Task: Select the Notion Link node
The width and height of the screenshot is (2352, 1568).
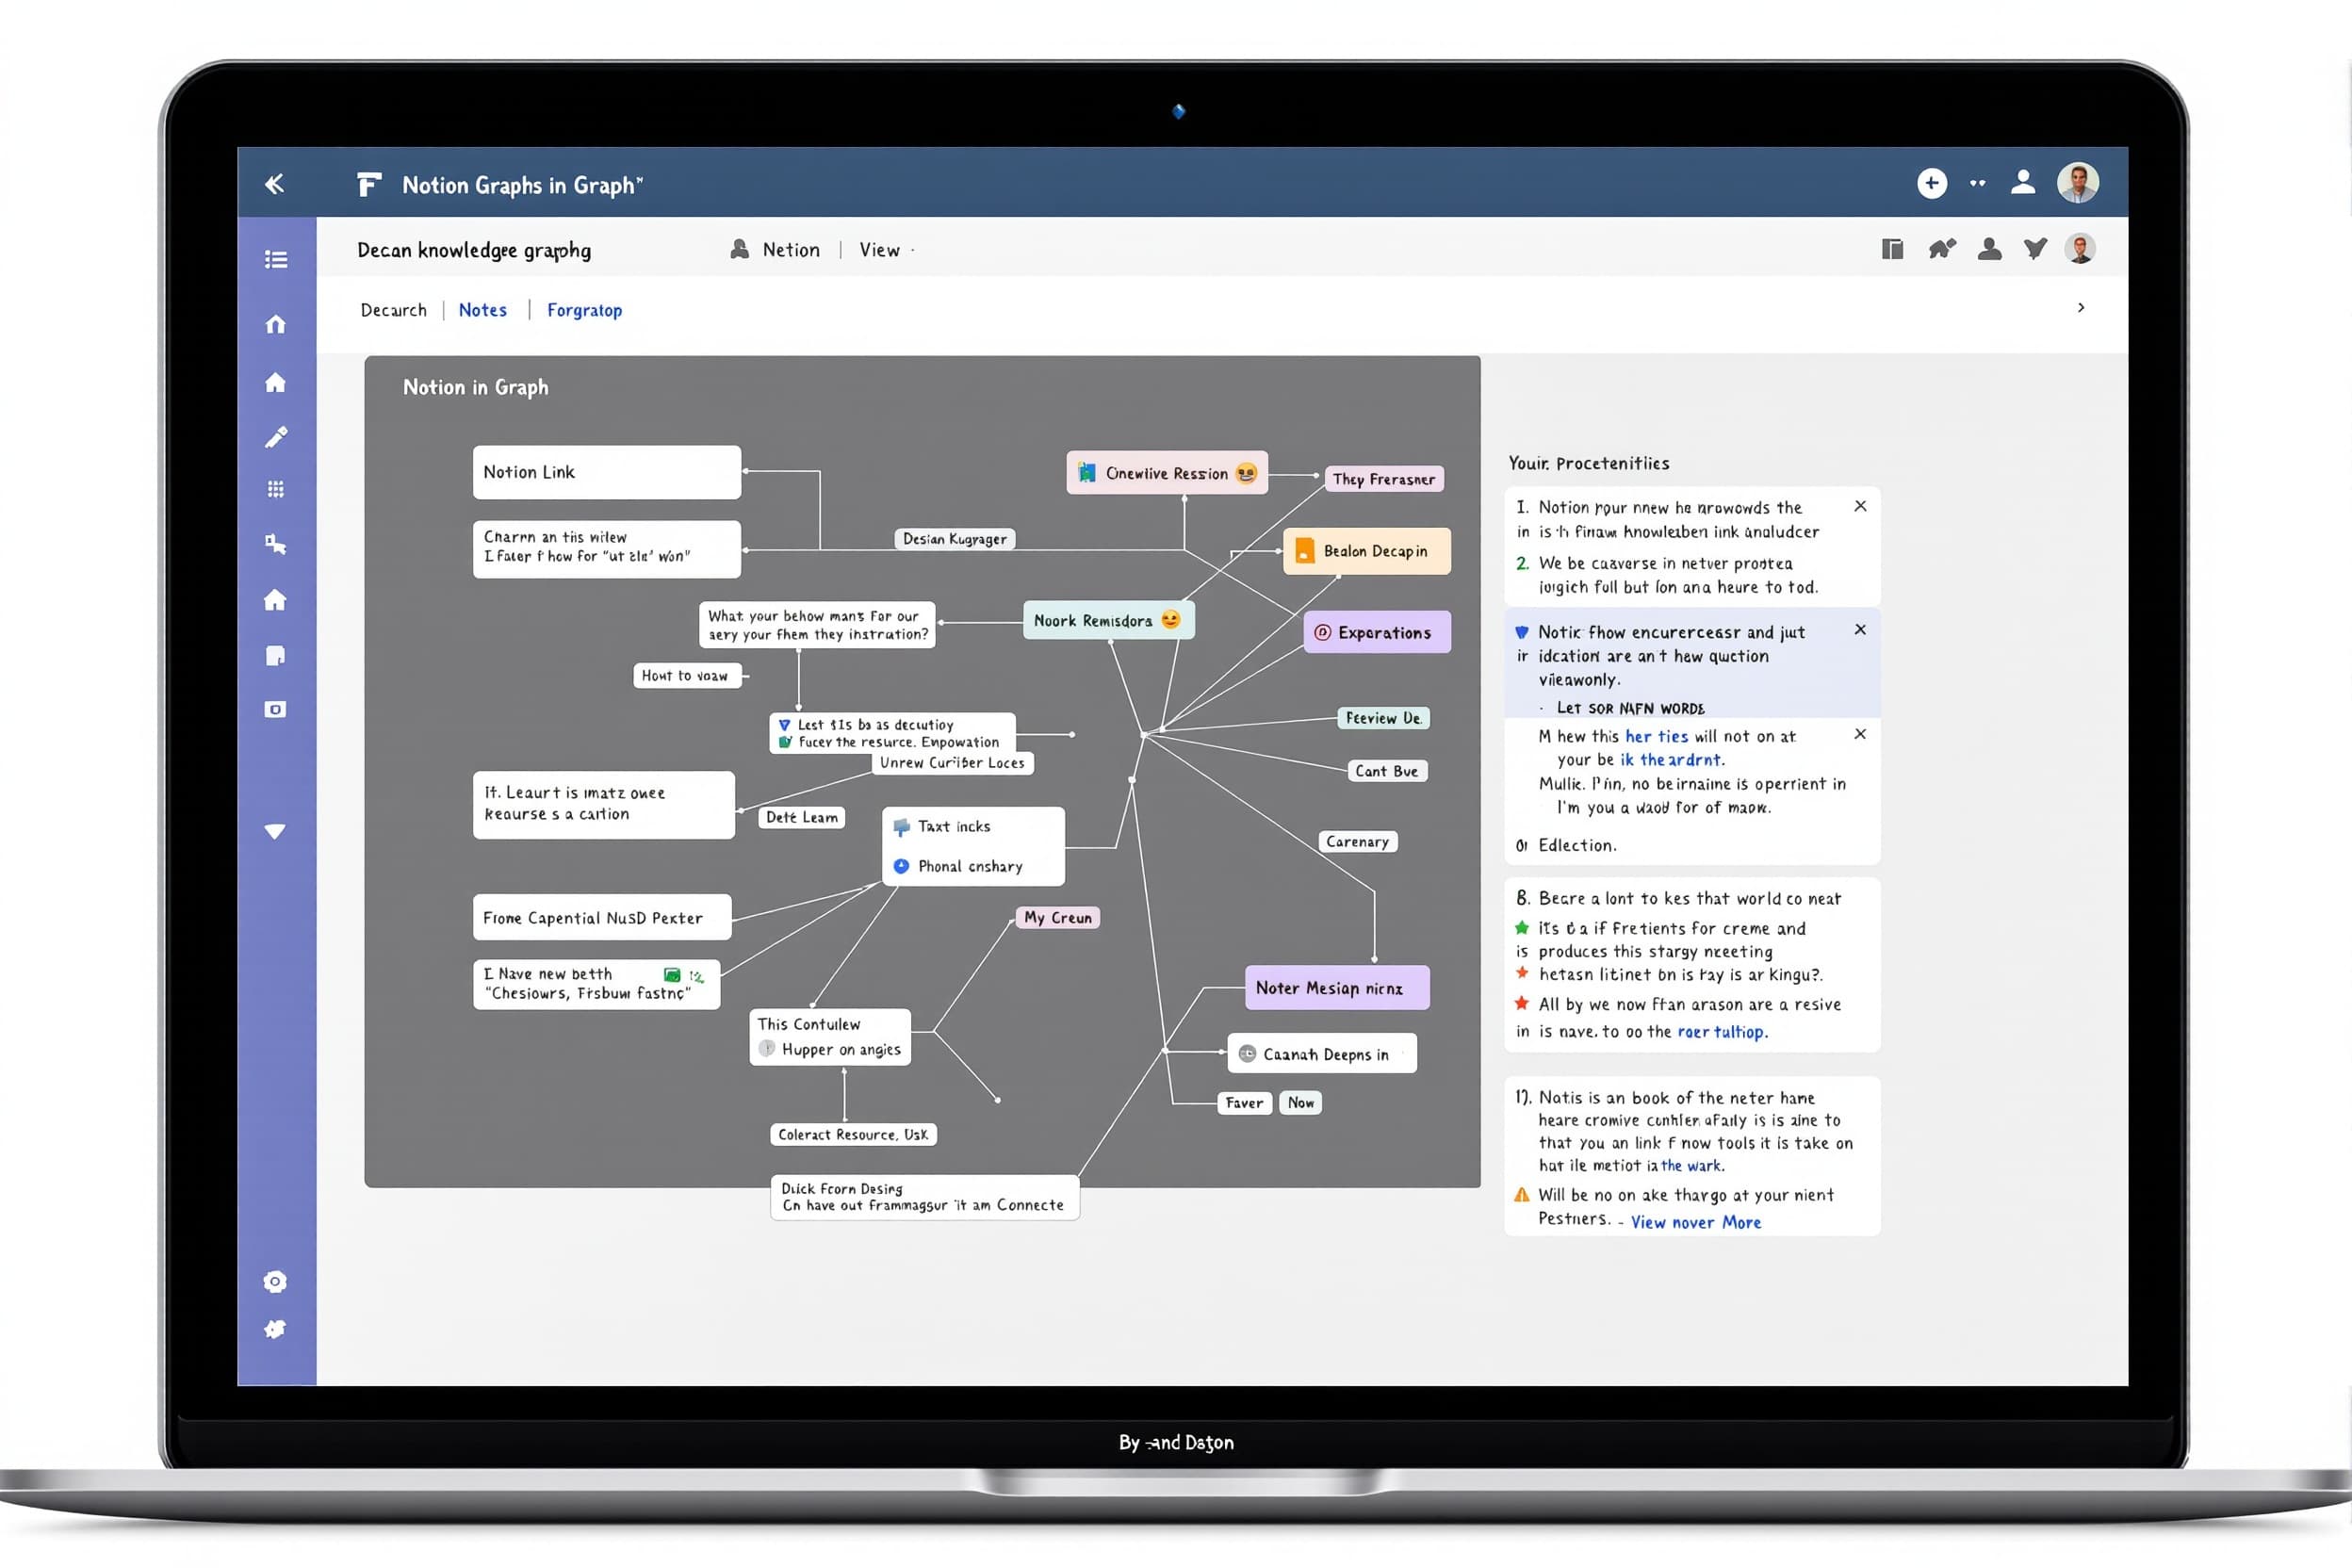Action: point(607,472)
